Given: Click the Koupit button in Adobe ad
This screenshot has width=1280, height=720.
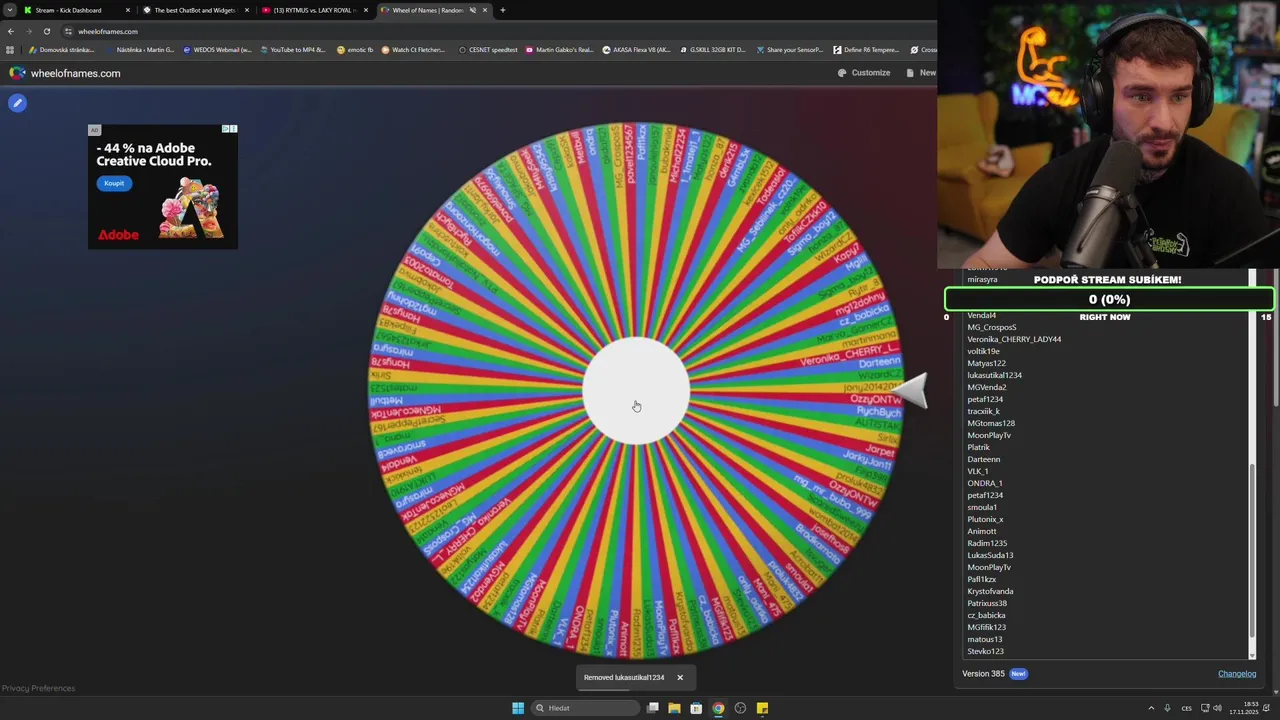Looking at the screenshot, I should pos(114,183).
